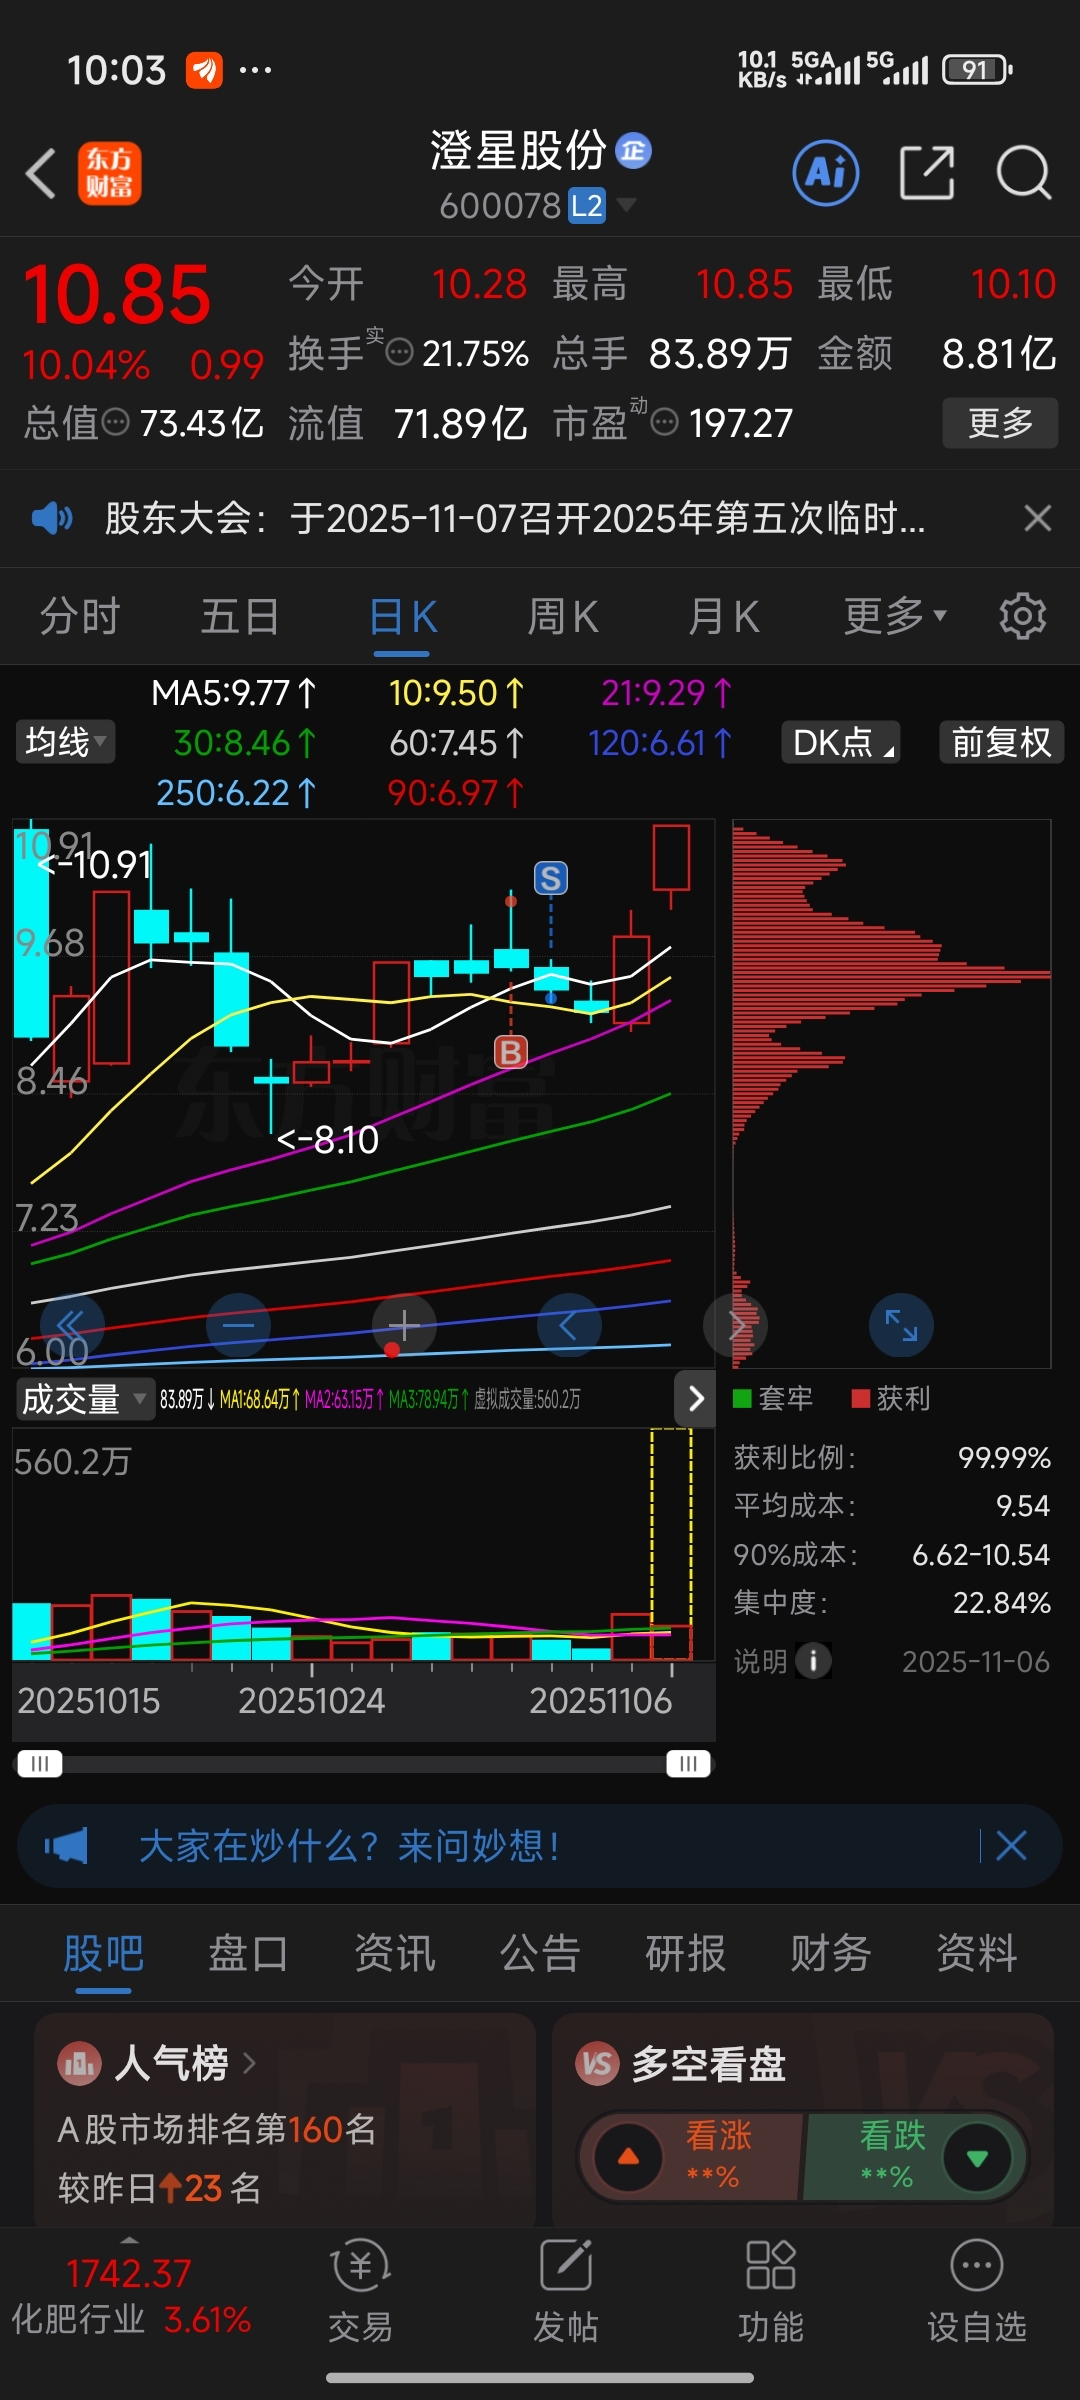Viewport: 1080px width, 2400px height.
Task: Open chart settings gear icon
Action: 1022,616
